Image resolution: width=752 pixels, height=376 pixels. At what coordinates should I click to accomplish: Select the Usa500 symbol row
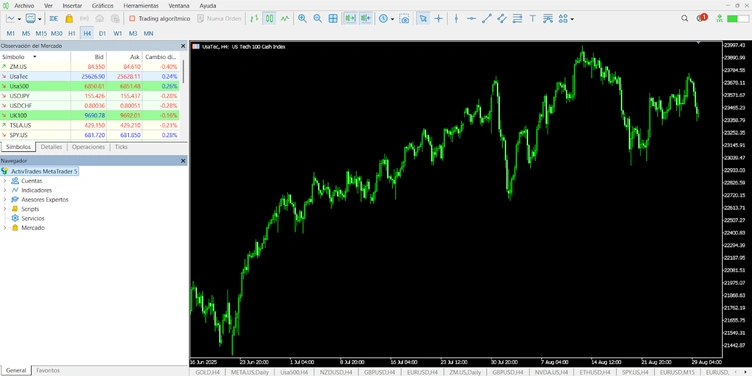coord(90,86)
